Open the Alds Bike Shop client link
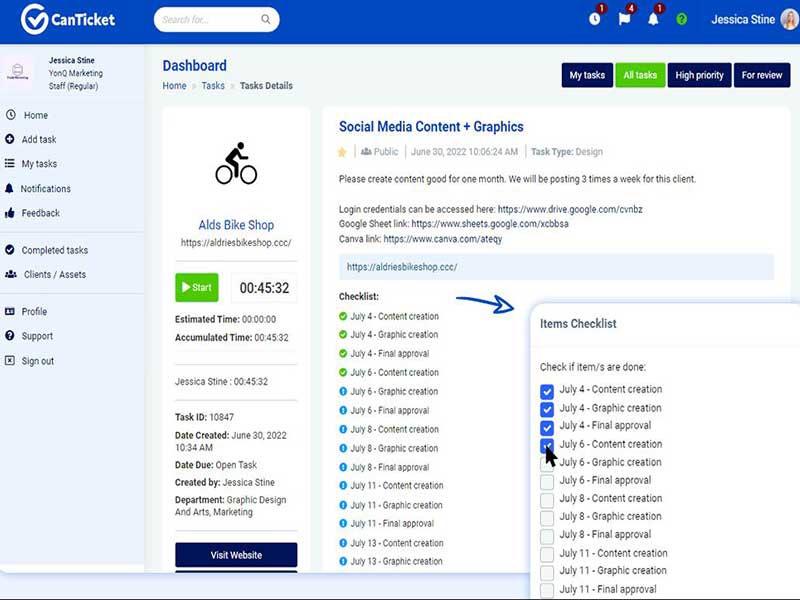This screenshot has width=800, height=600. point(236,225)
